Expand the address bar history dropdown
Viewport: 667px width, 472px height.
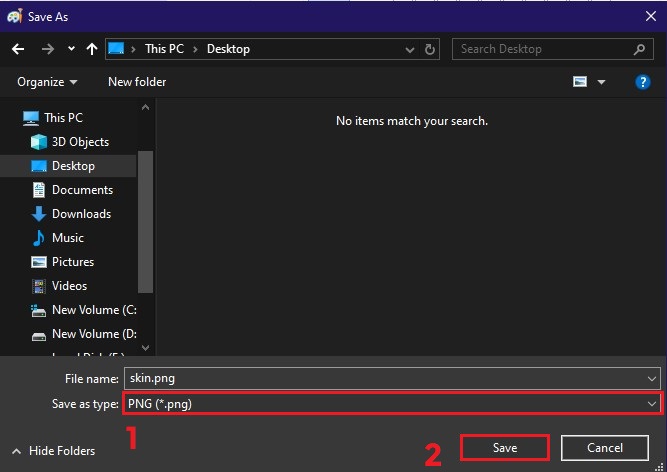pos(410,49)
